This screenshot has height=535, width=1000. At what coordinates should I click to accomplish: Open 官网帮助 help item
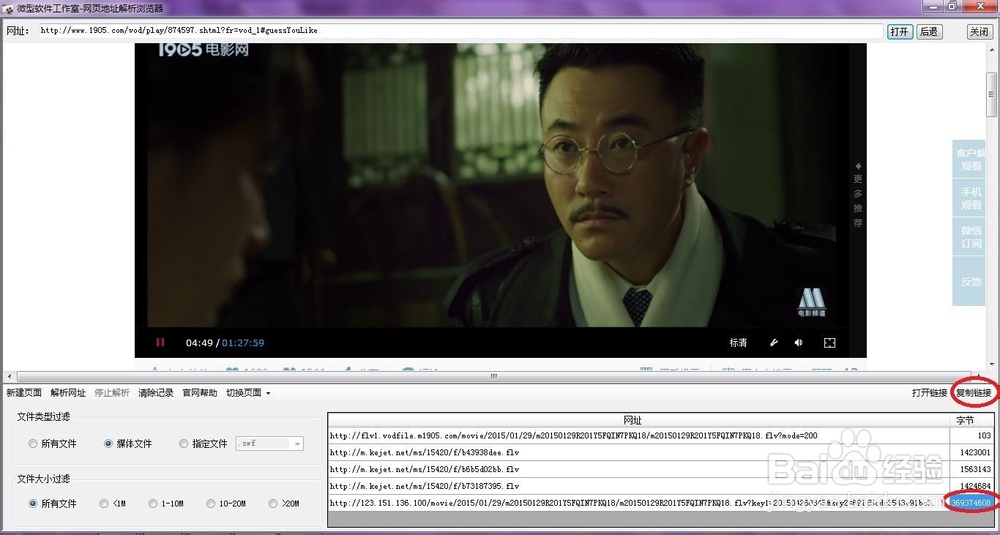click(200, 393)
